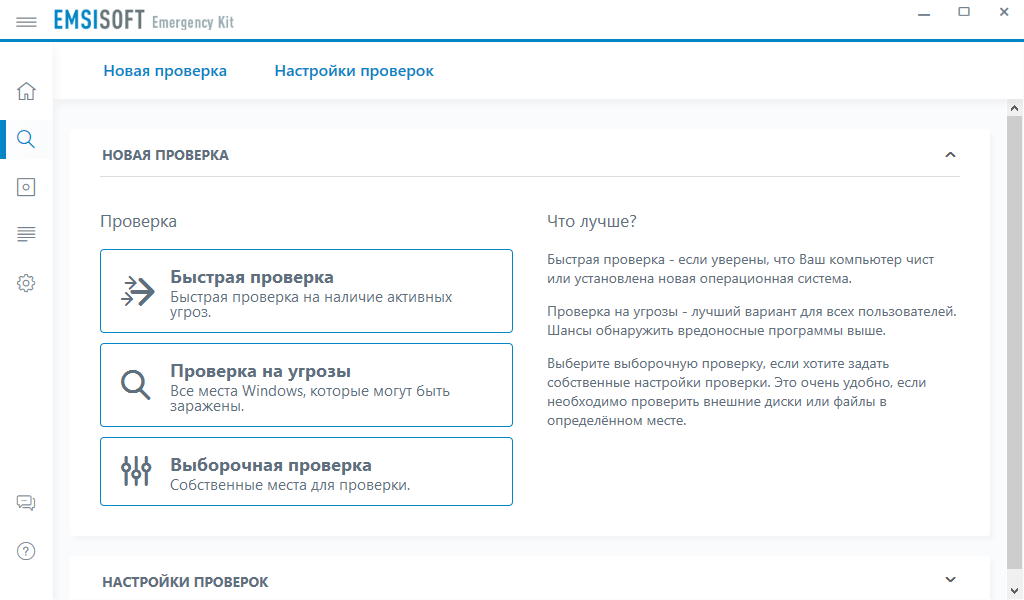Start Быстрая проверка quick scan
This screenshot has height=600, width=1024.
click(306, 291)
